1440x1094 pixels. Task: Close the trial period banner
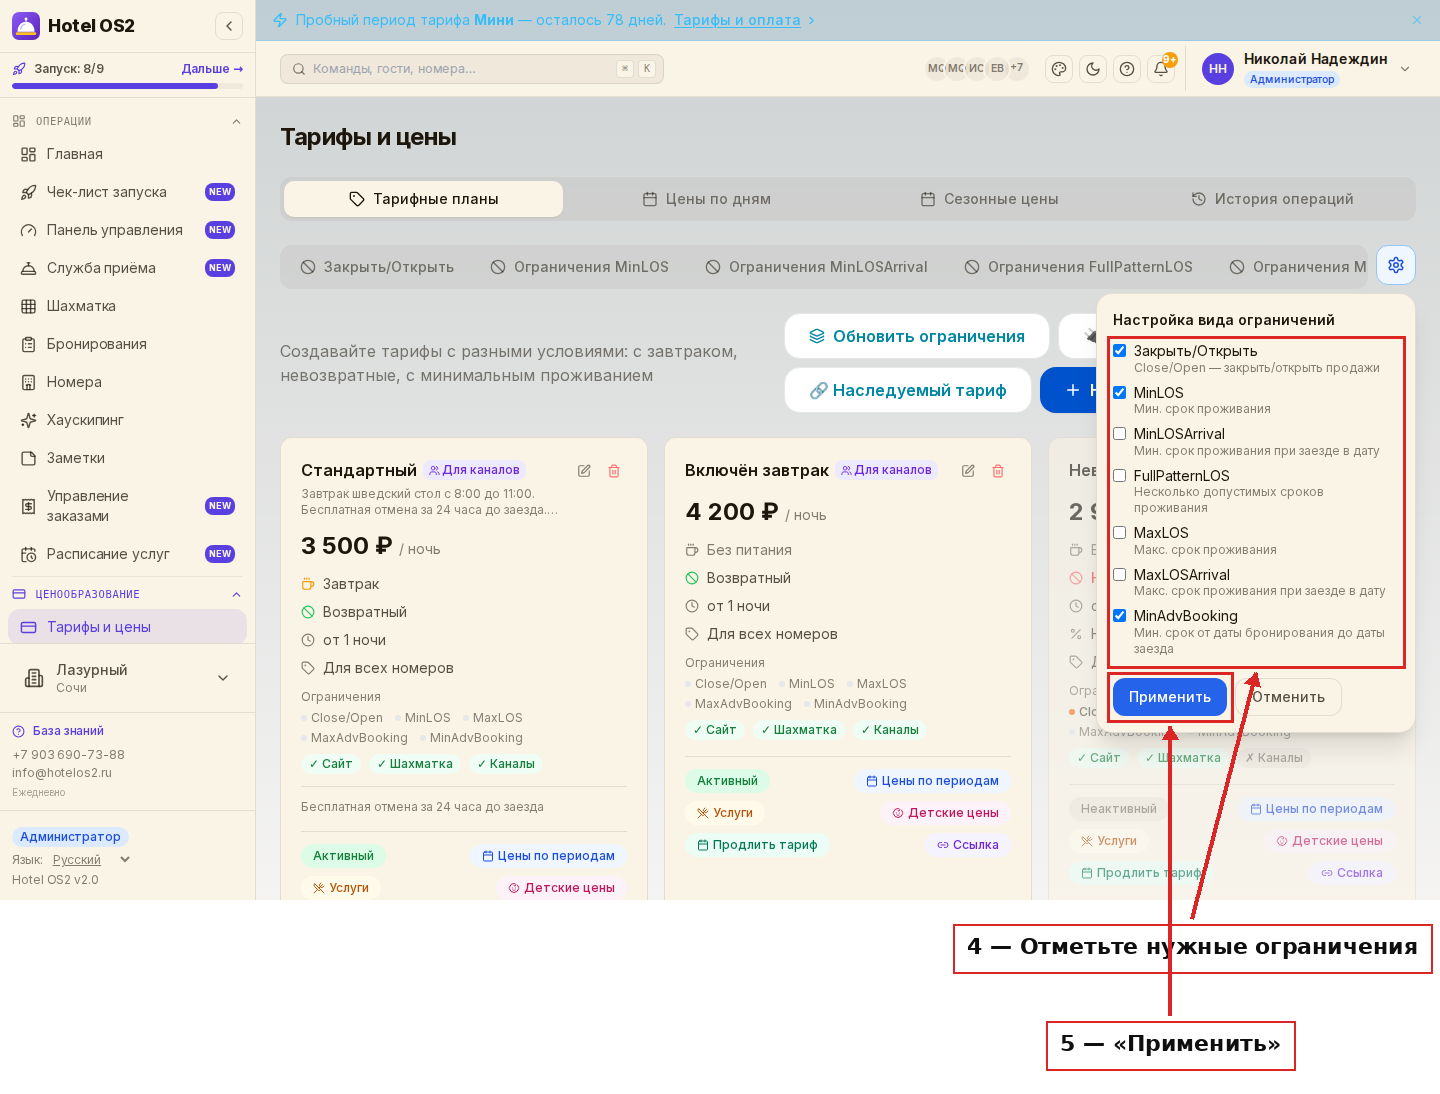tap(1417, 20)
